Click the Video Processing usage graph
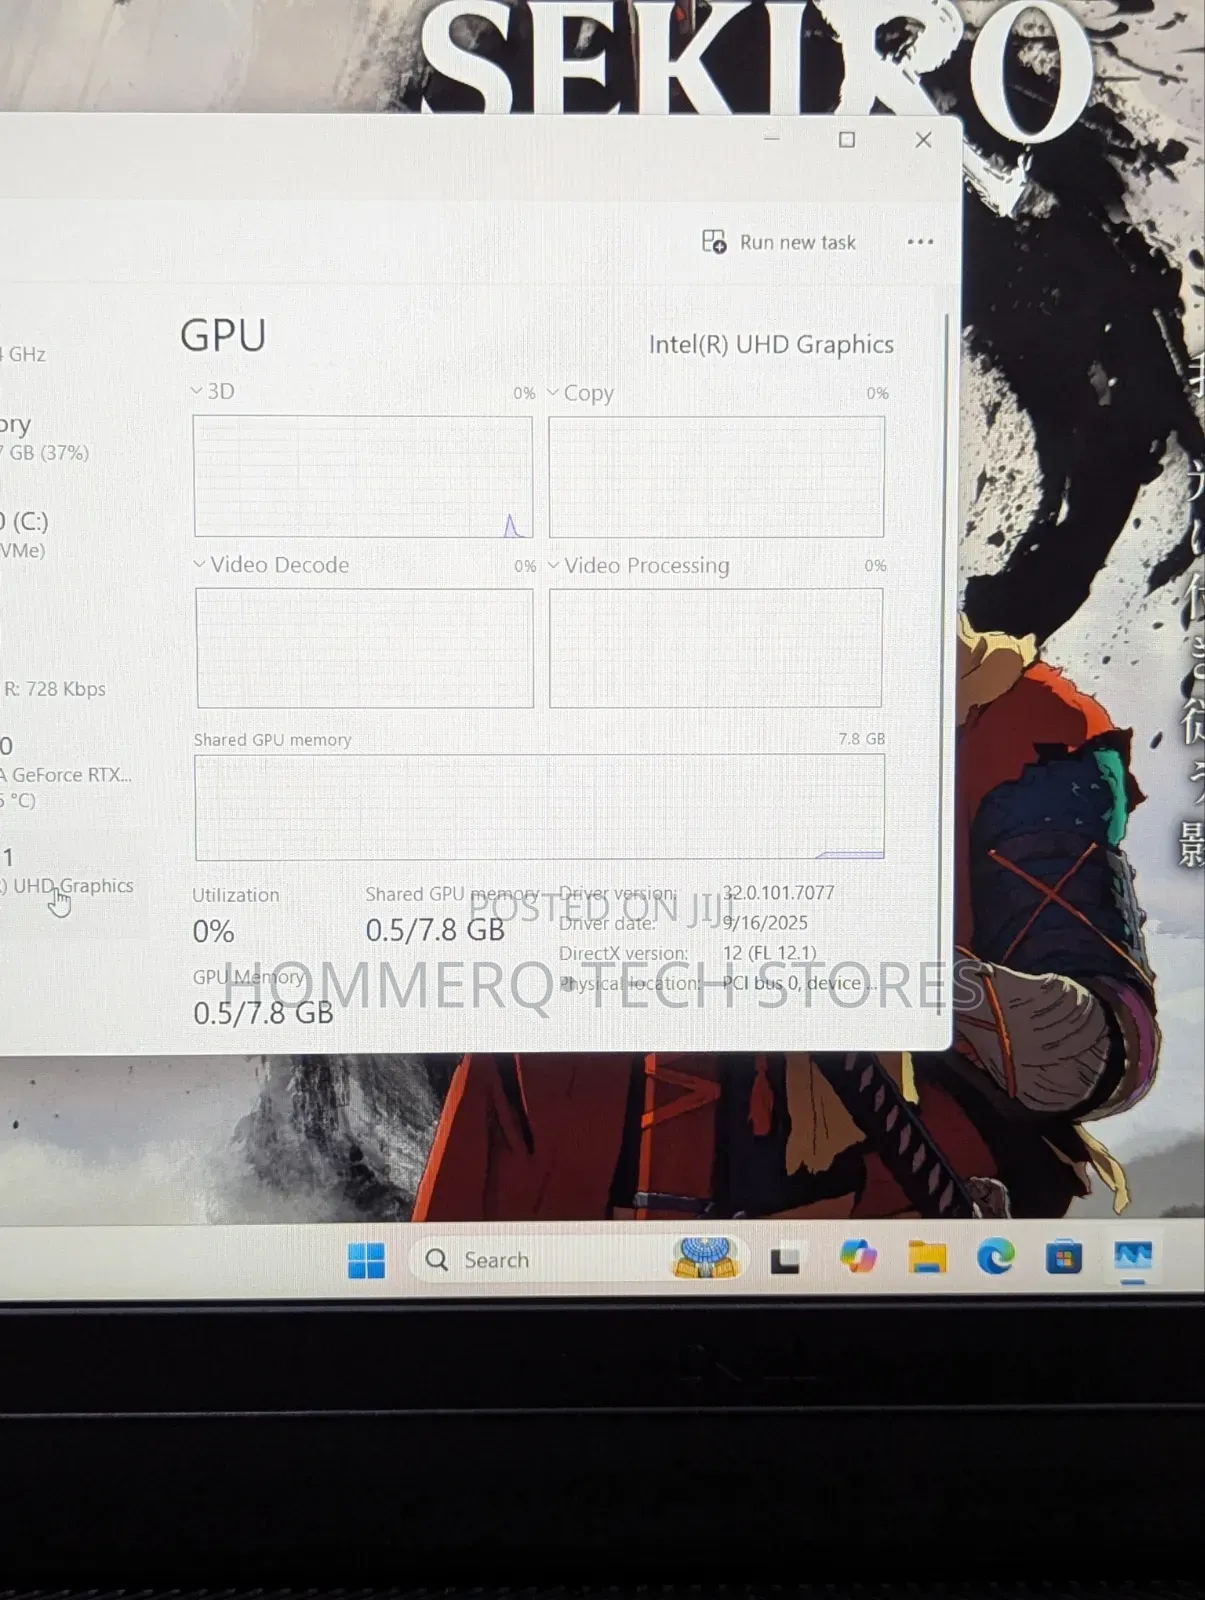The image size is (1205, 1600). [716, 648]
